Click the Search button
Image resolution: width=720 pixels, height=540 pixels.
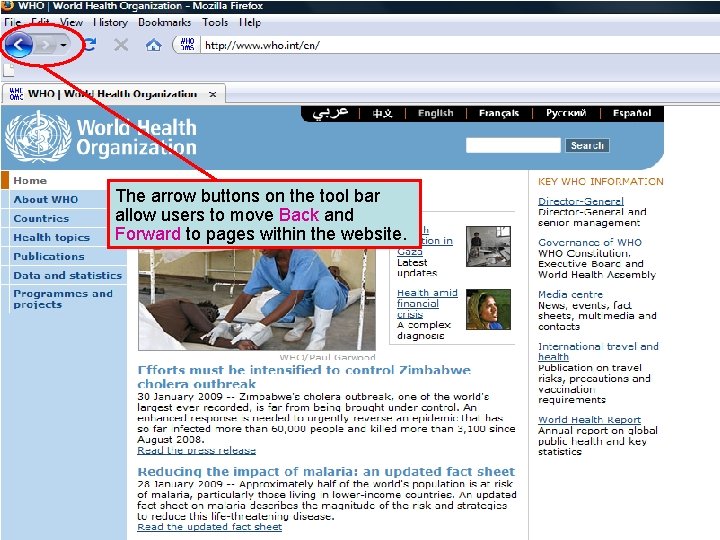pos(587,146)
